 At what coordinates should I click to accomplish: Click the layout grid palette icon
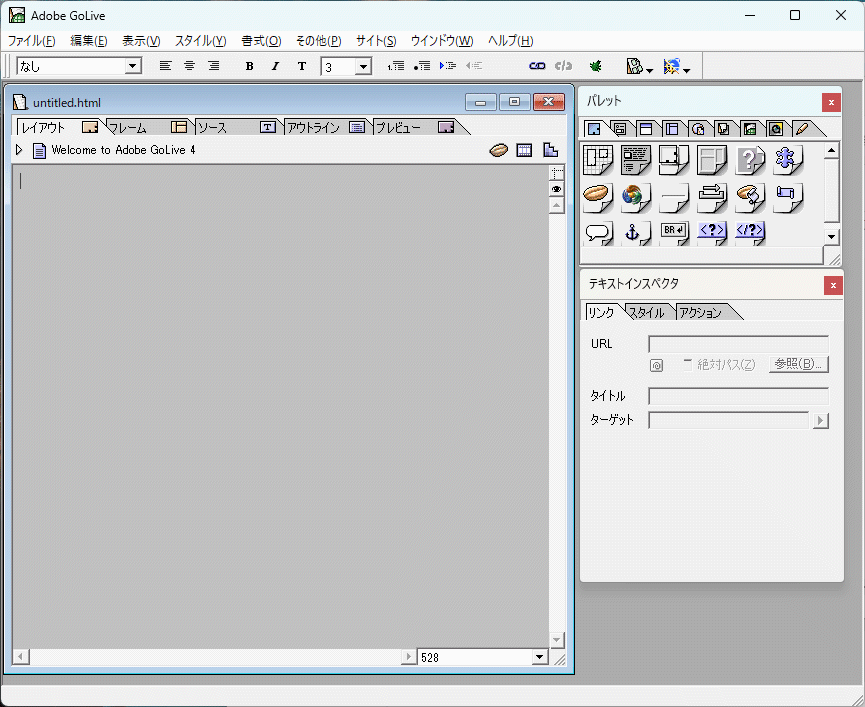[597, 159]
